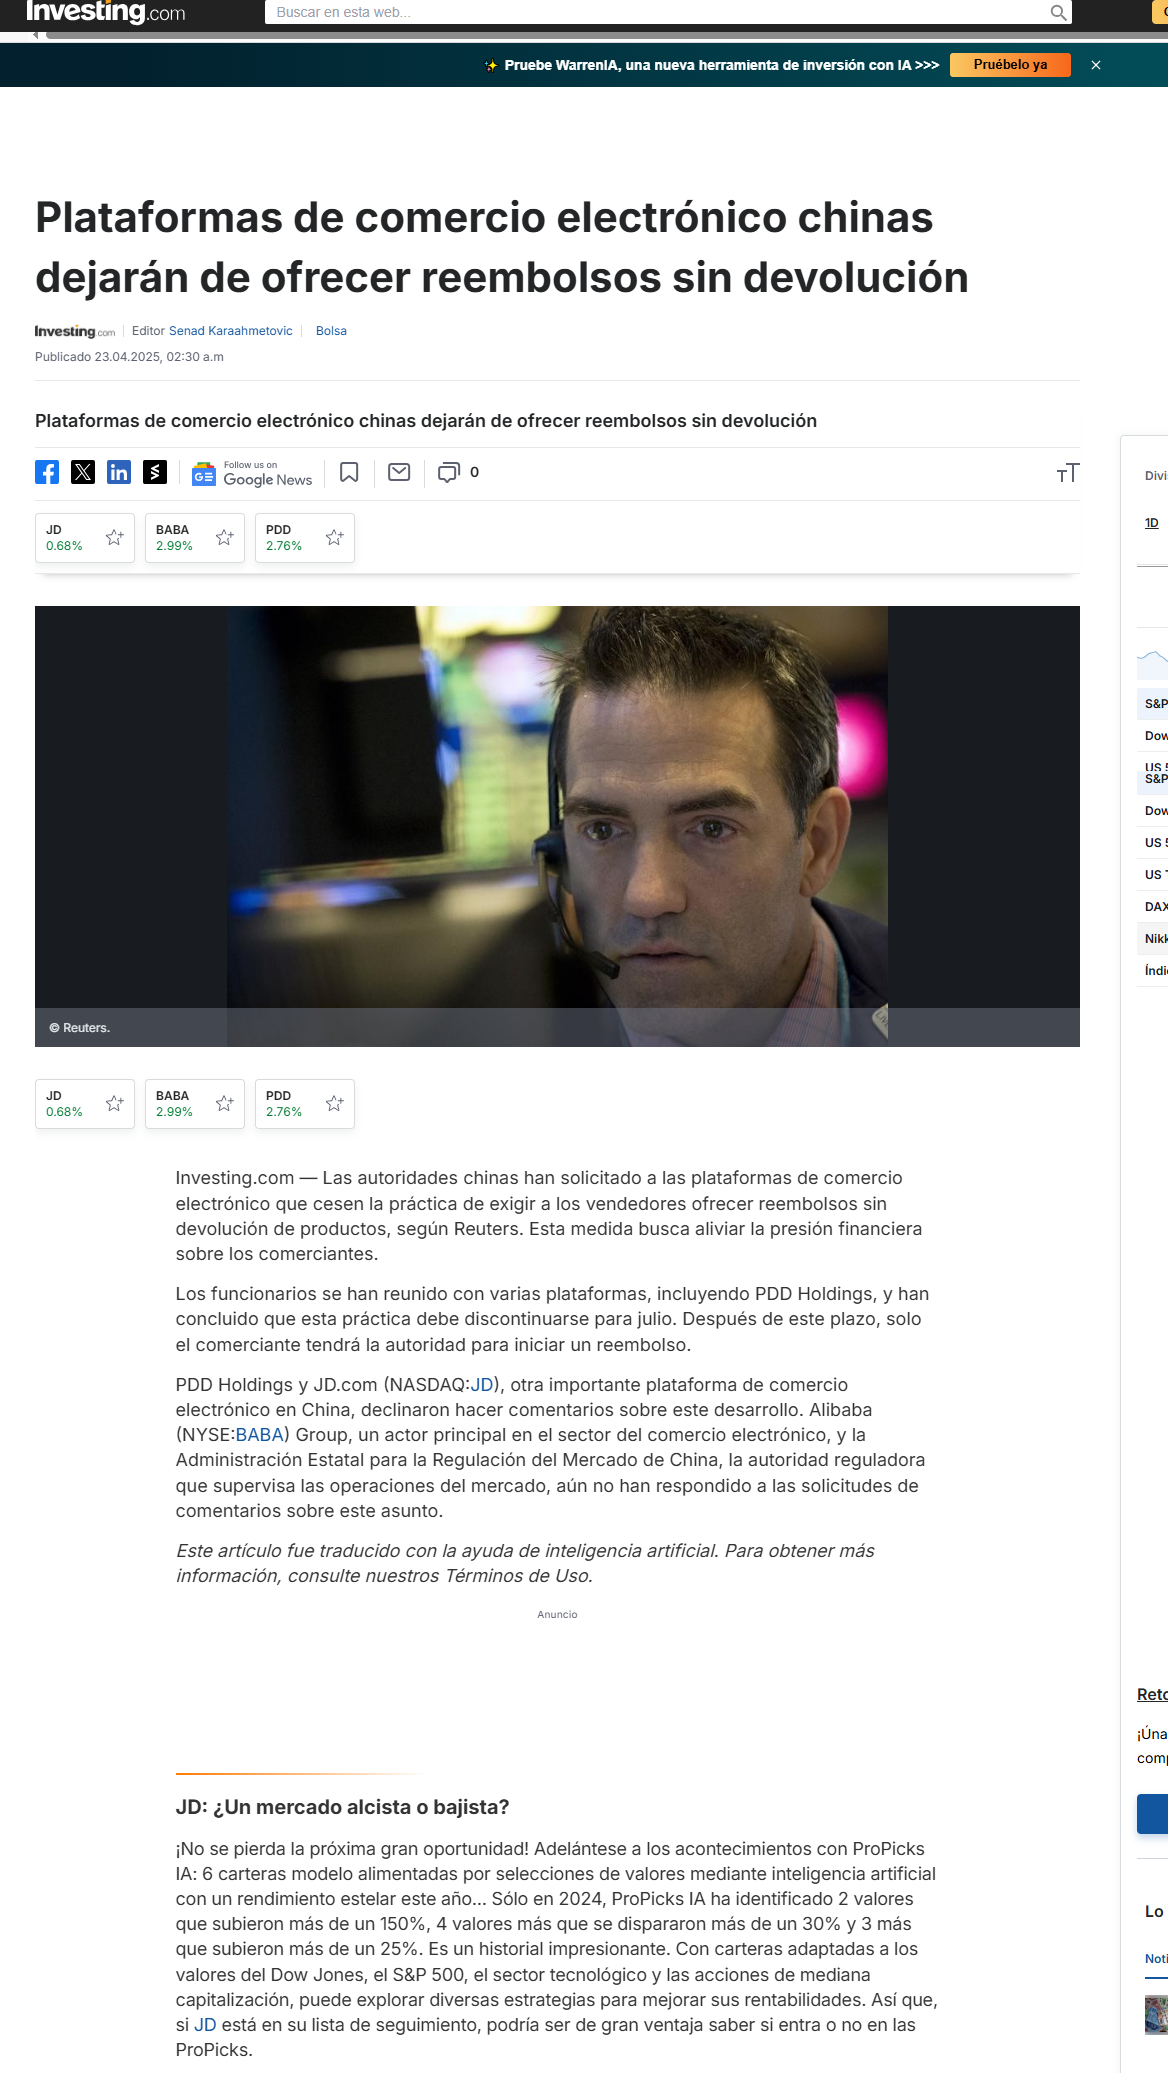Bookmark this article
Image resolution: width=1168 pixels, height=2073 pixels.
[349, 472]
